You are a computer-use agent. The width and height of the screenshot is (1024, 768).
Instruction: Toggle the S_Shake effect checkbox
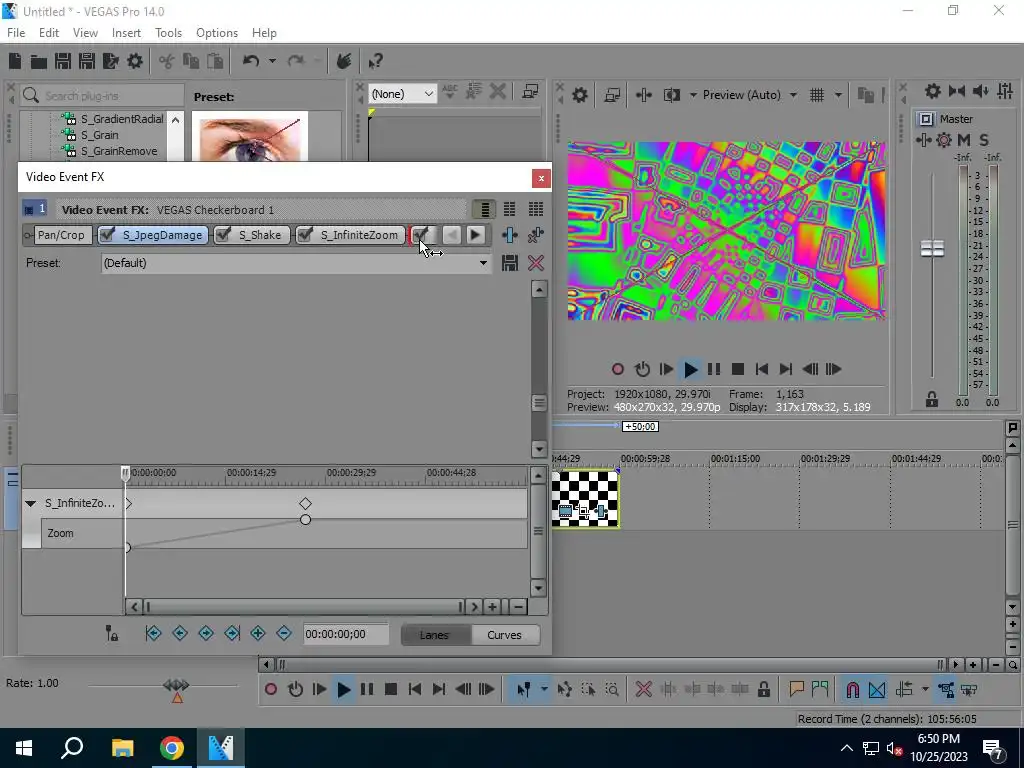click(223, 234)
